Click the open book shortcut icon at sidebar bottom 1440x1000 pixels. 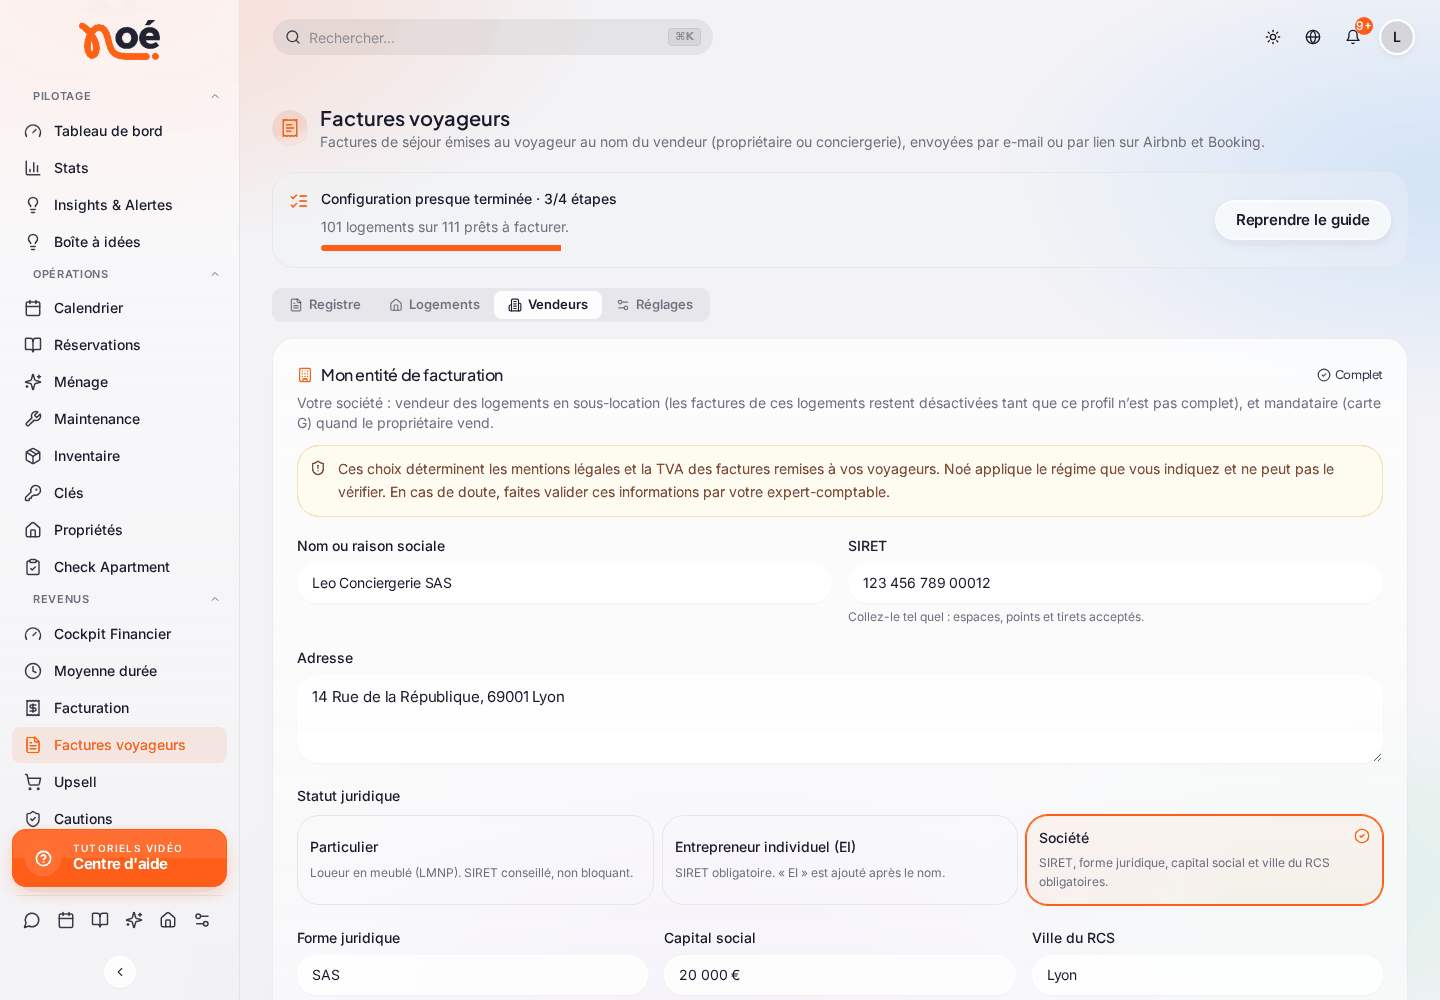point(100,920)
